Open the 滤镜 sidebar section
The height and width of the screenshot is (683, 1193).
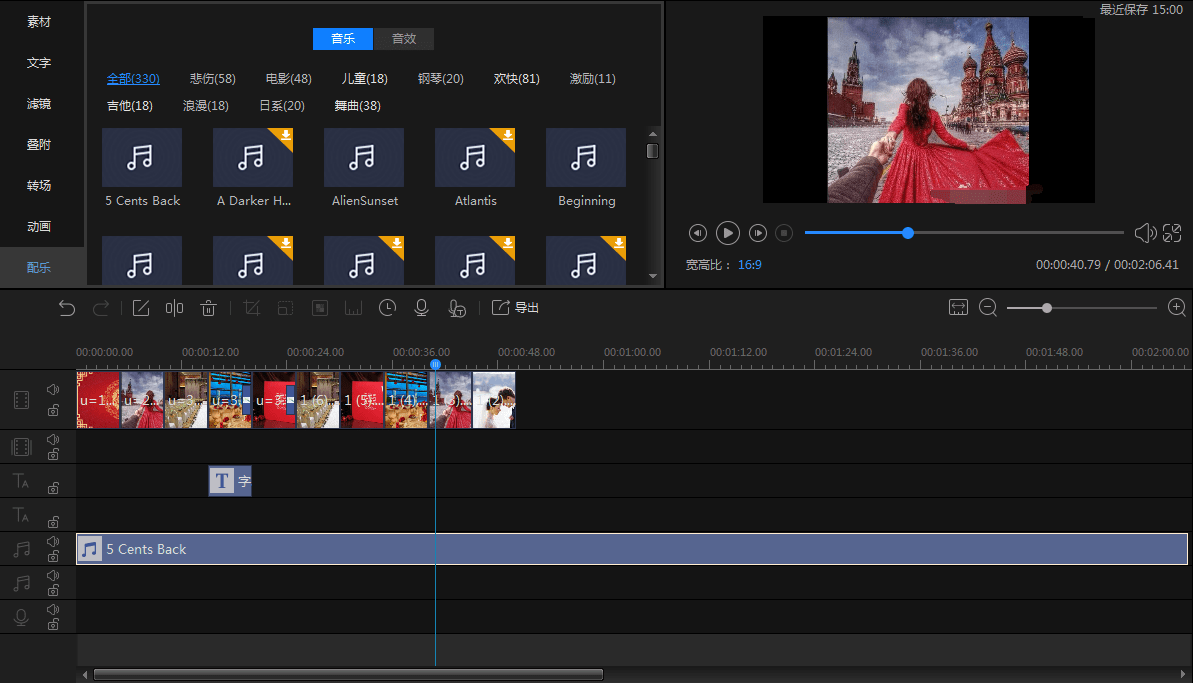[x=39, y=103]
